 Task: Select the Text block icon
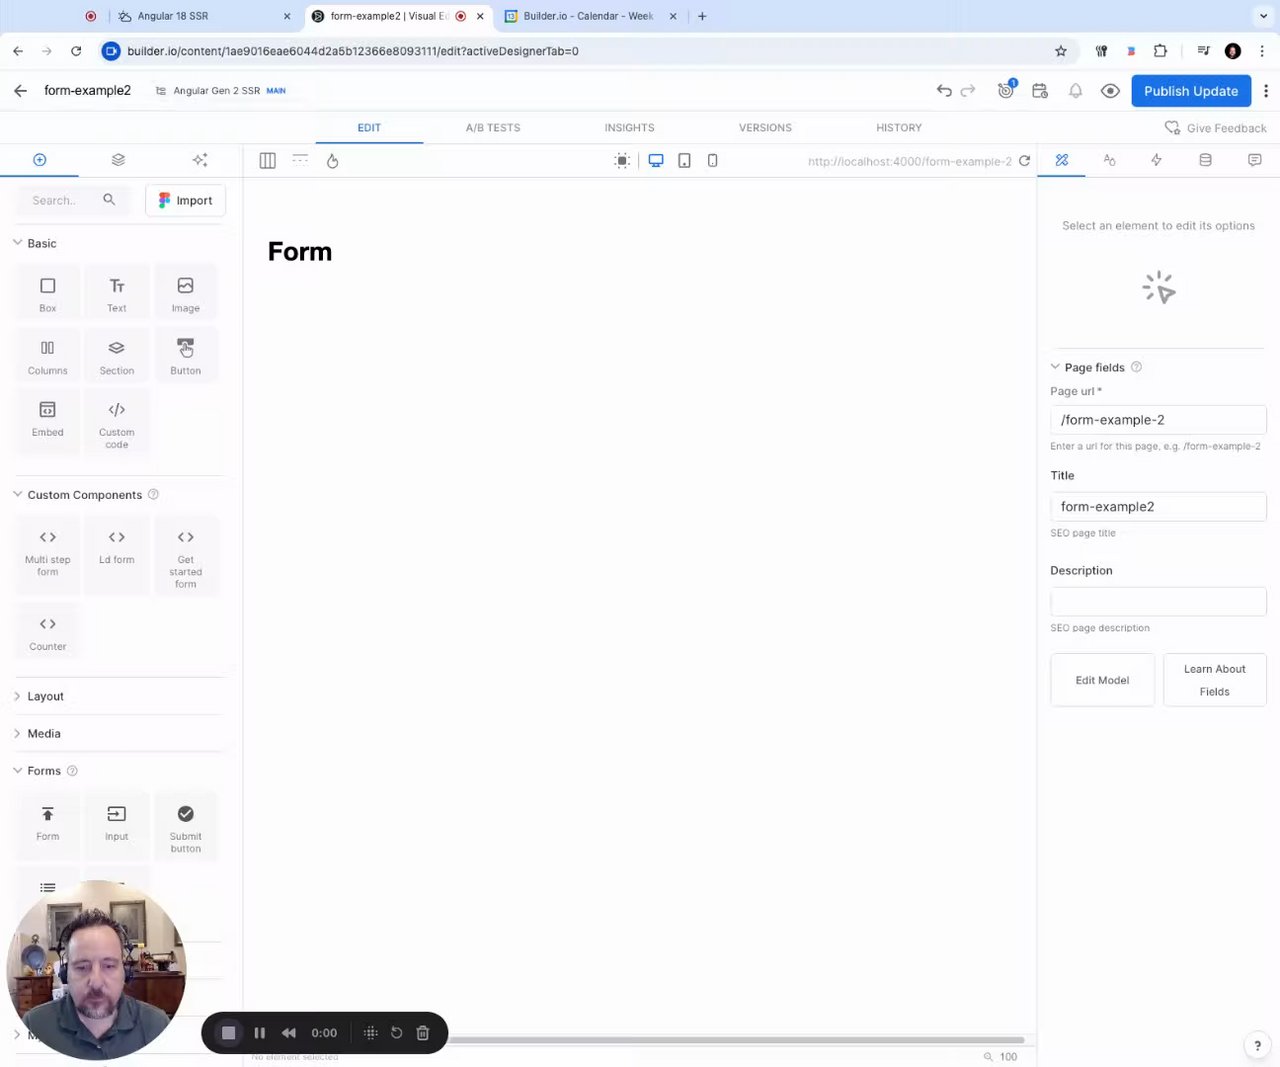(117, 286)
